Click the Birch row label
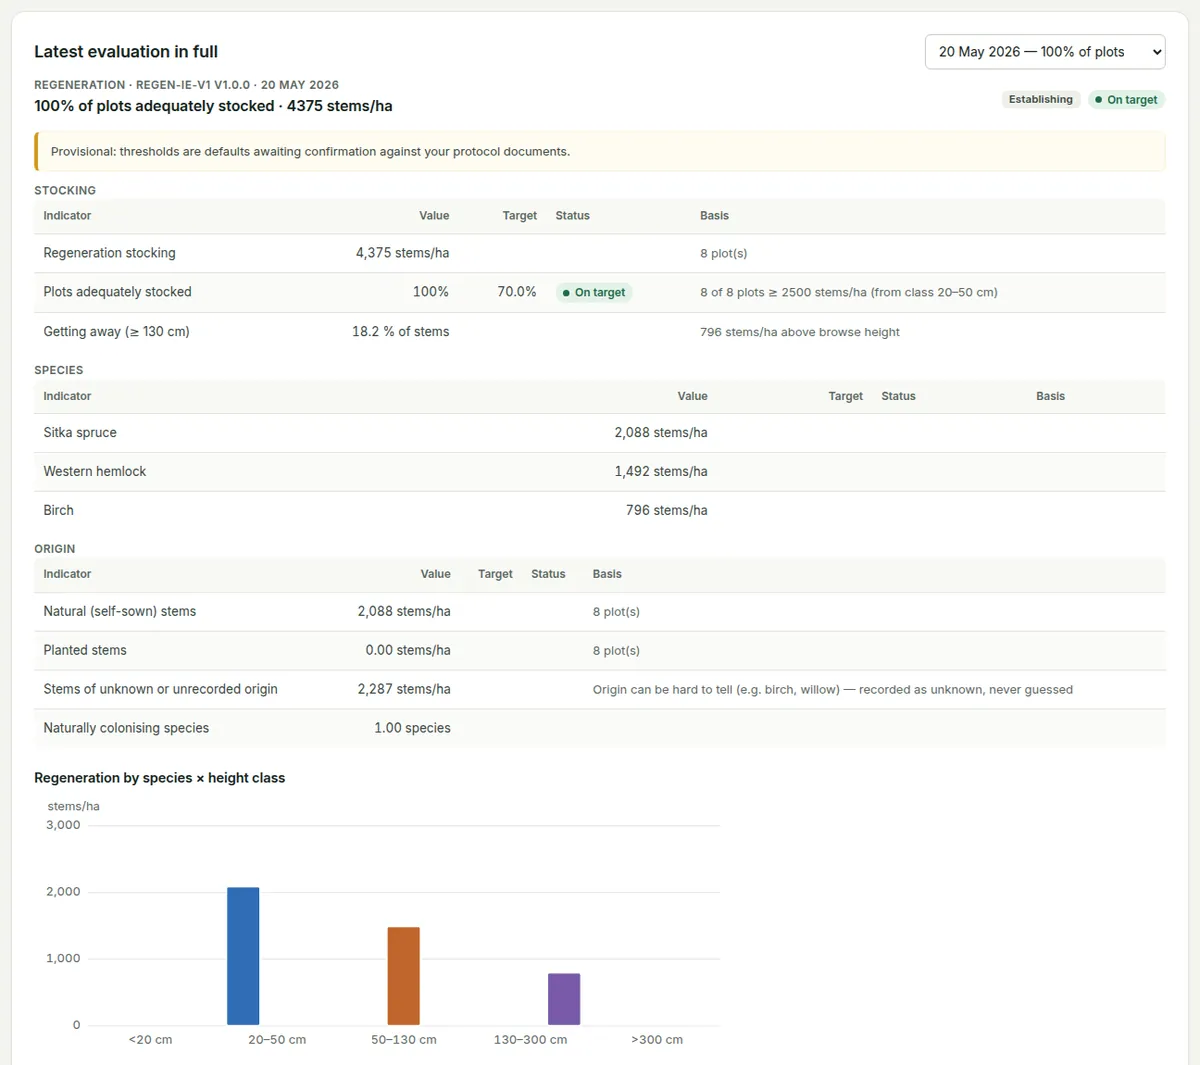The width and height of the screenshot is (1200, 1065). tap(59, 511)
